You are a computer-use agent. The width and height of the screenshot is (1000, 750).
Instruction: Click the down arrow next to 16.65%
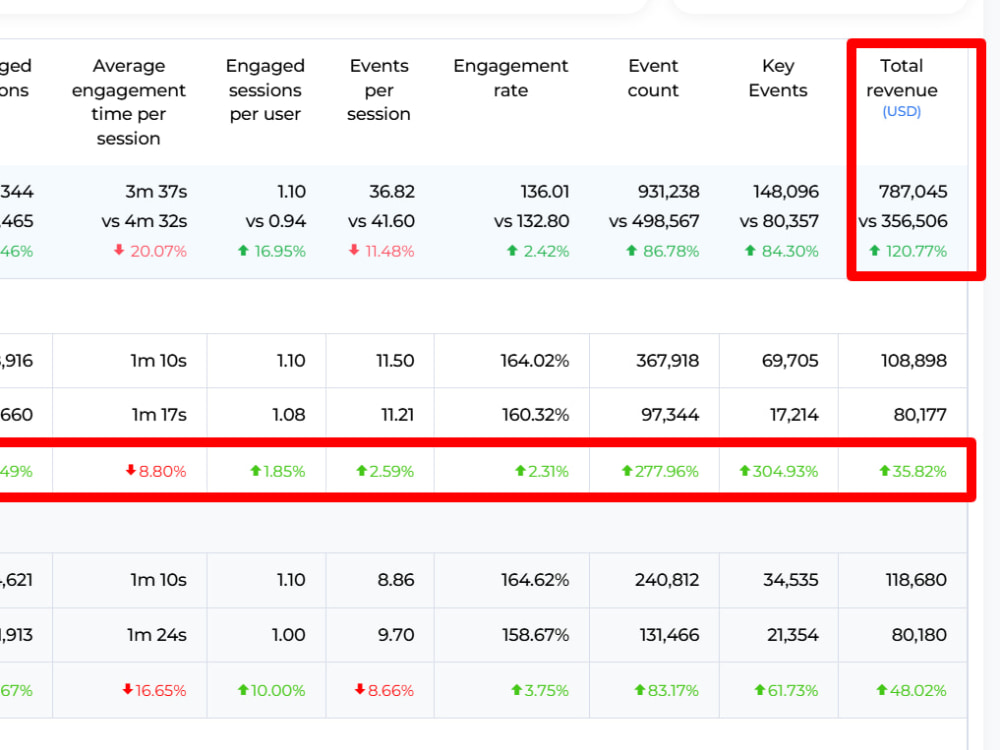click(128, 689)
